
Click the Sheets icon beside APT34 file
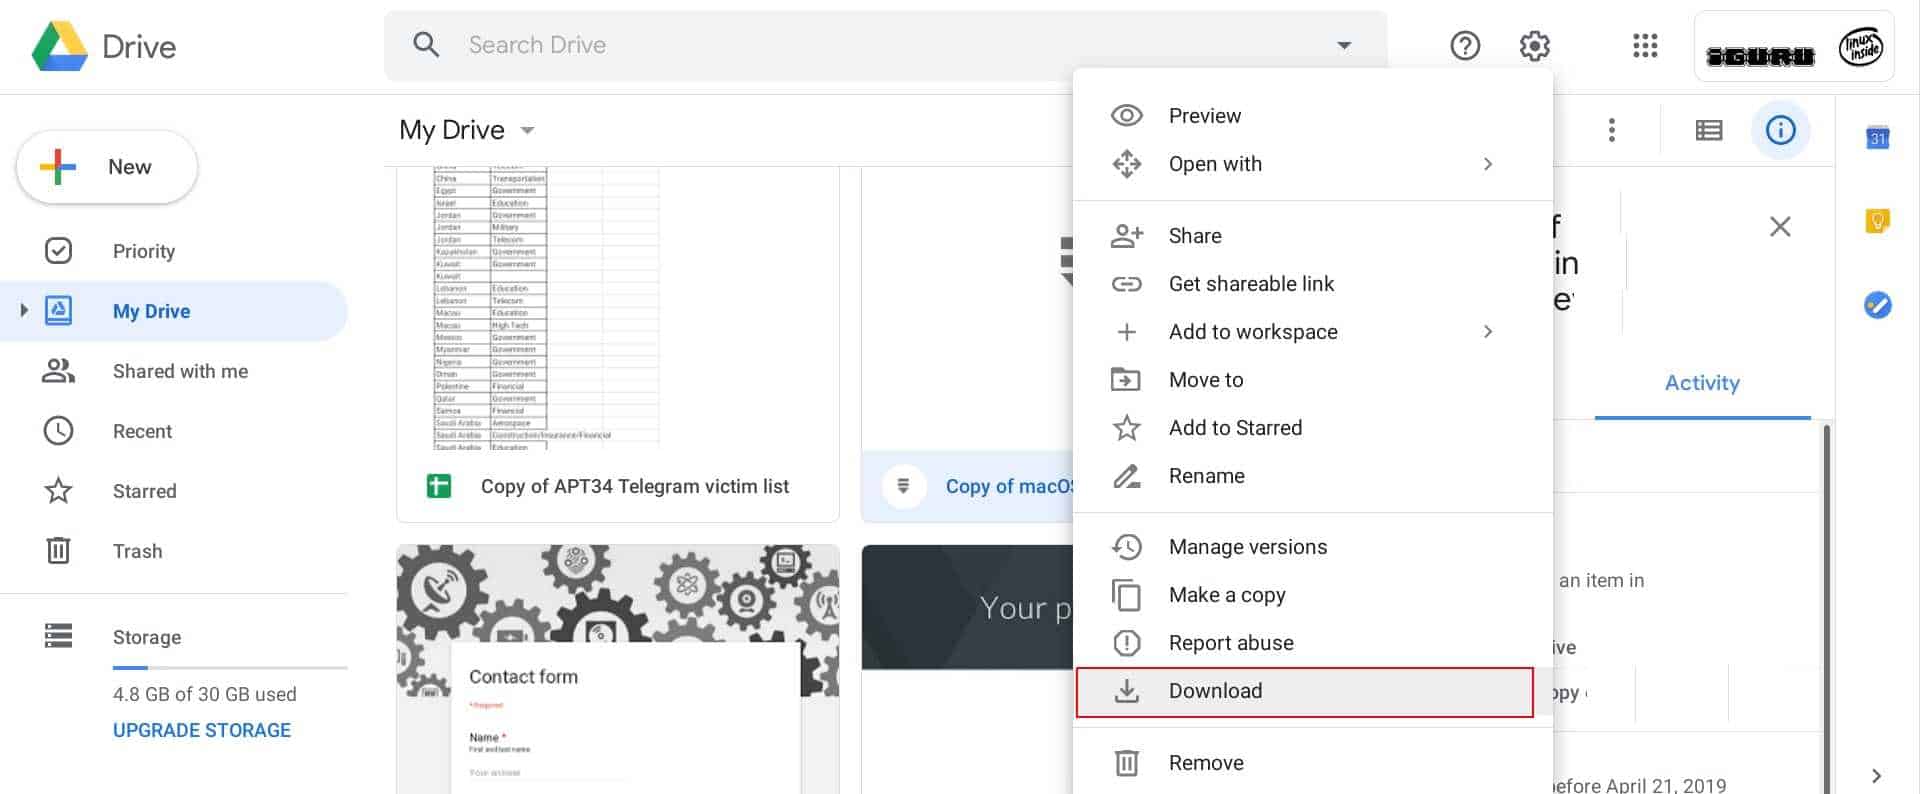[x=439, y=486]
